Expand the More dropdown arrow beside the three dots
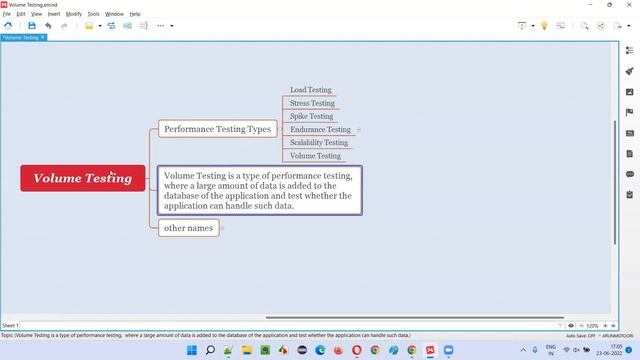640x360 pixels. pos(172,26)
